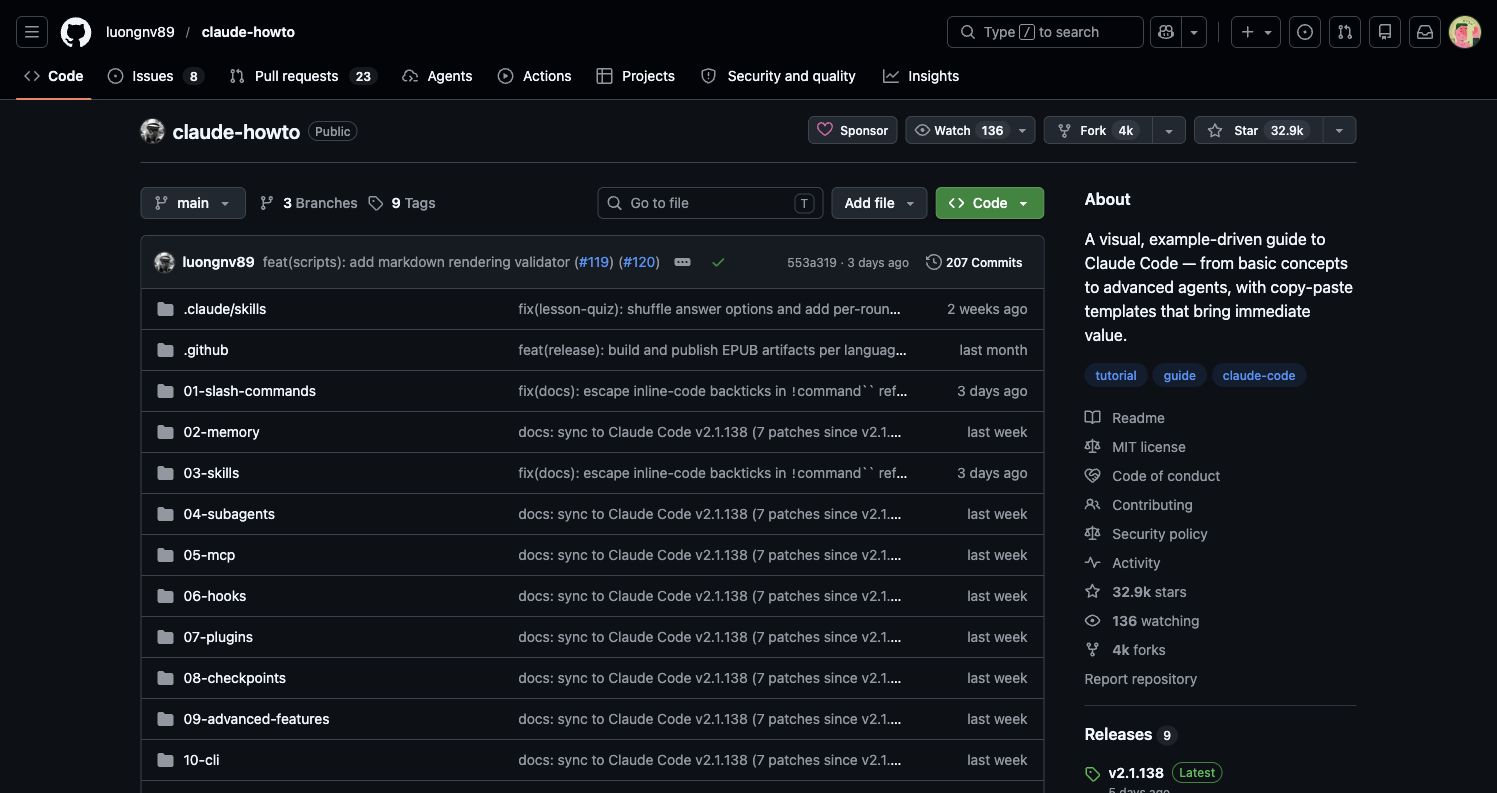Click the 06-hooks folder icon
Screen dimensions: 1497x793
tap(165, 596)
